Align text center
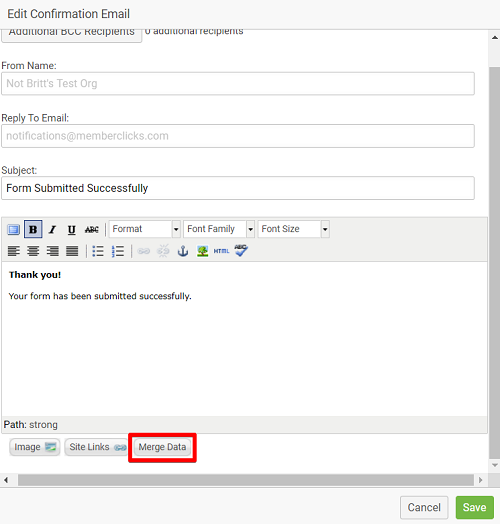 33,251
